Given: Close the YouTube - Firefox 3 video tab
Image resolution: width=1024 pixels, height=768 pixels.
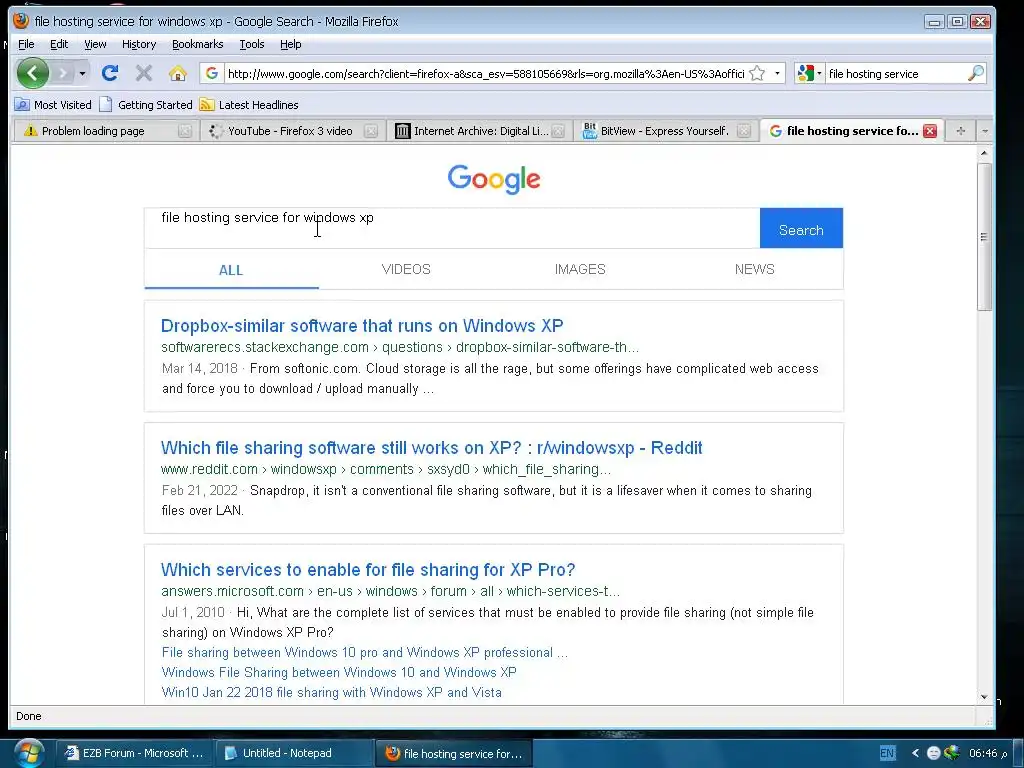Looking at the screenshot, I should (371, 131).
